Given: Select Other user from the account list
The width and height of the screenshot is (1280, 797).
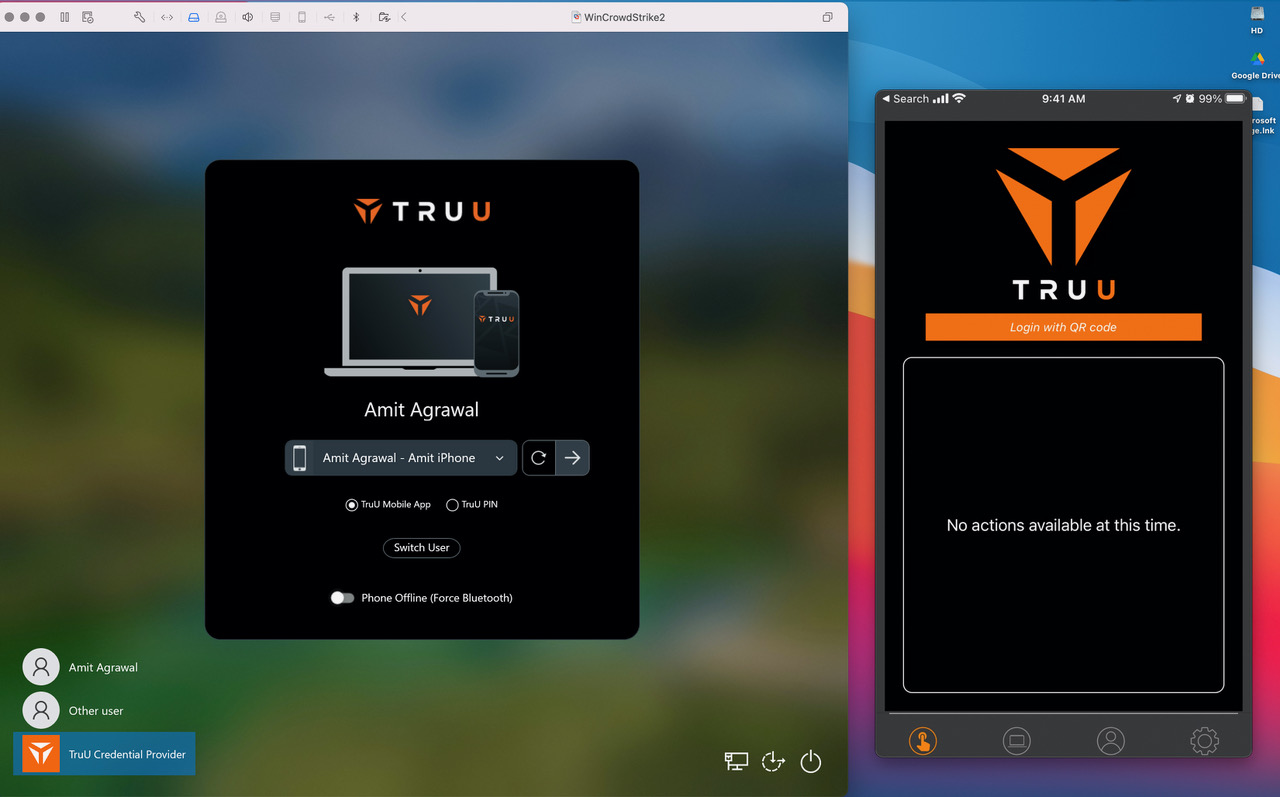Looking at the screenshot, I should click(95, 710).
